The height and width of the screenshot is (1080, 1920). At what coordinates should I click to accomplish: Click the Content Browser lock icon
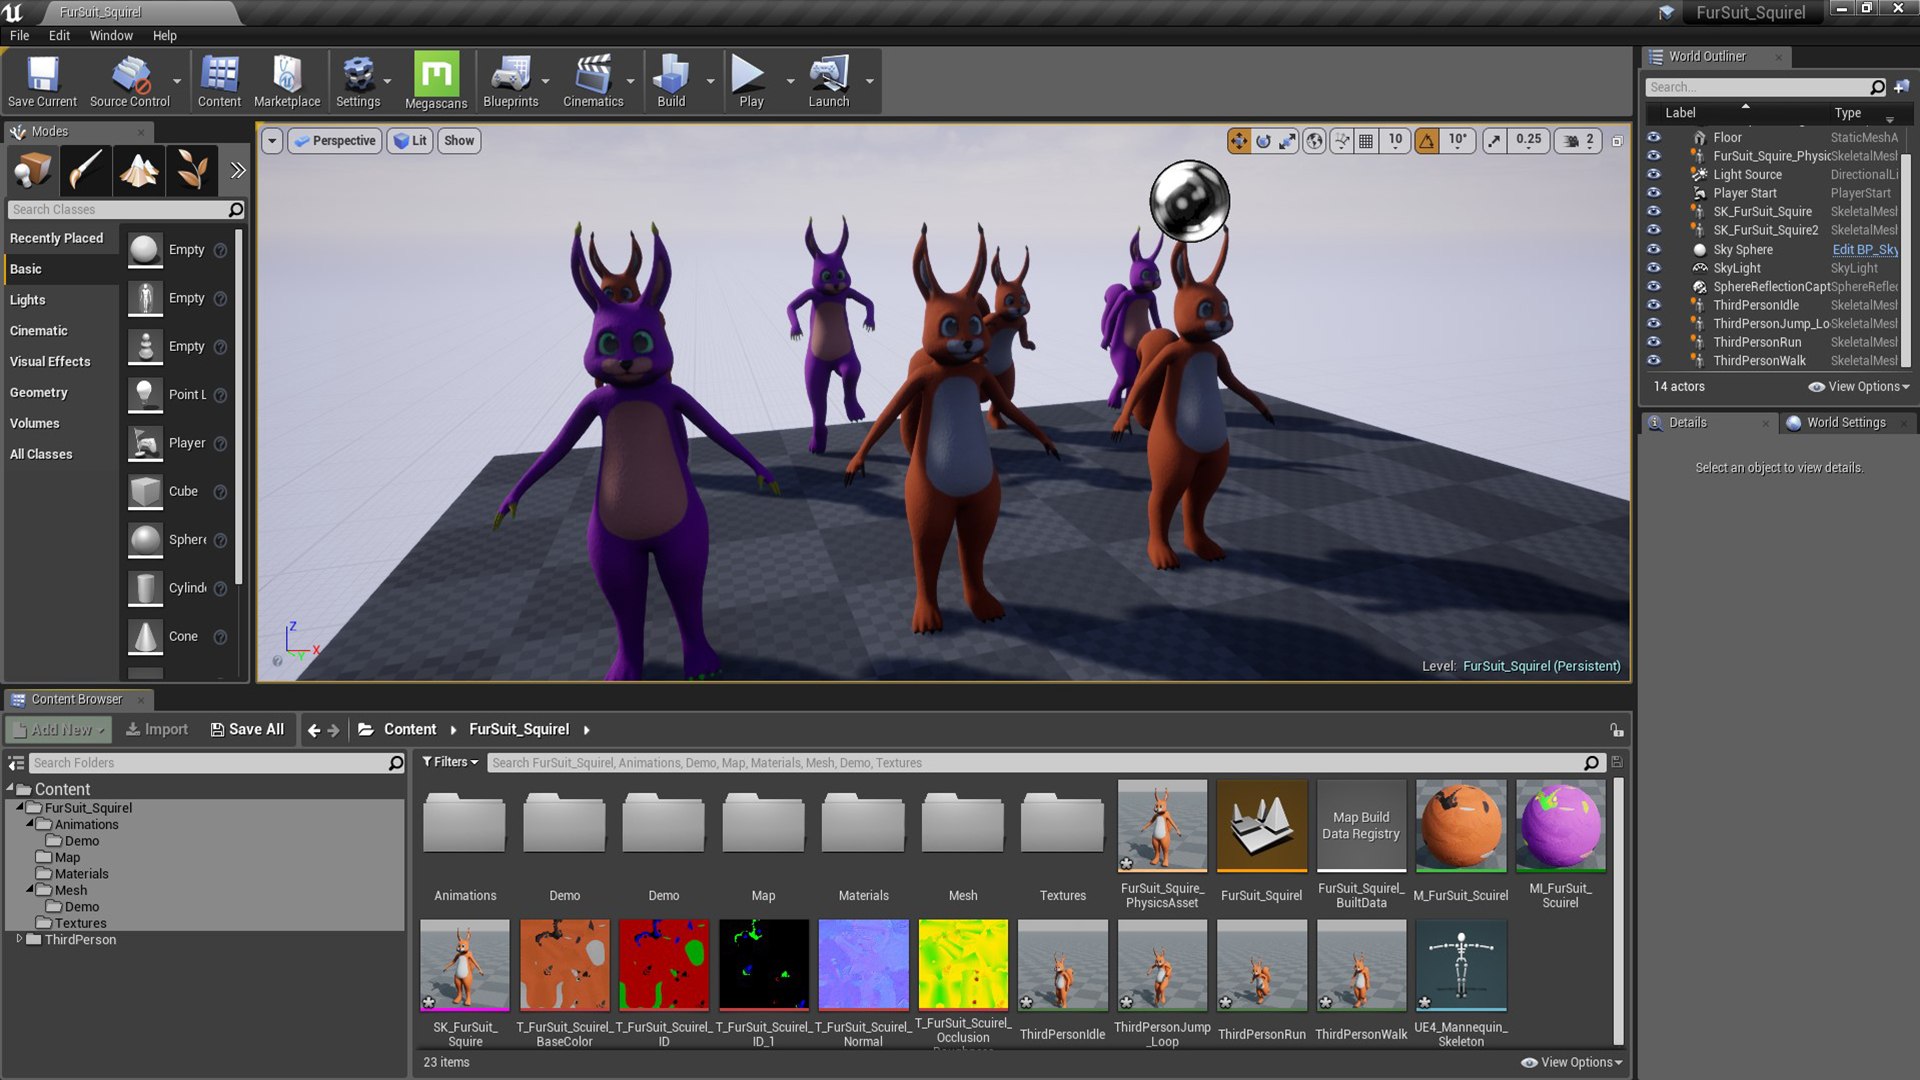(x=1616, y=730)
